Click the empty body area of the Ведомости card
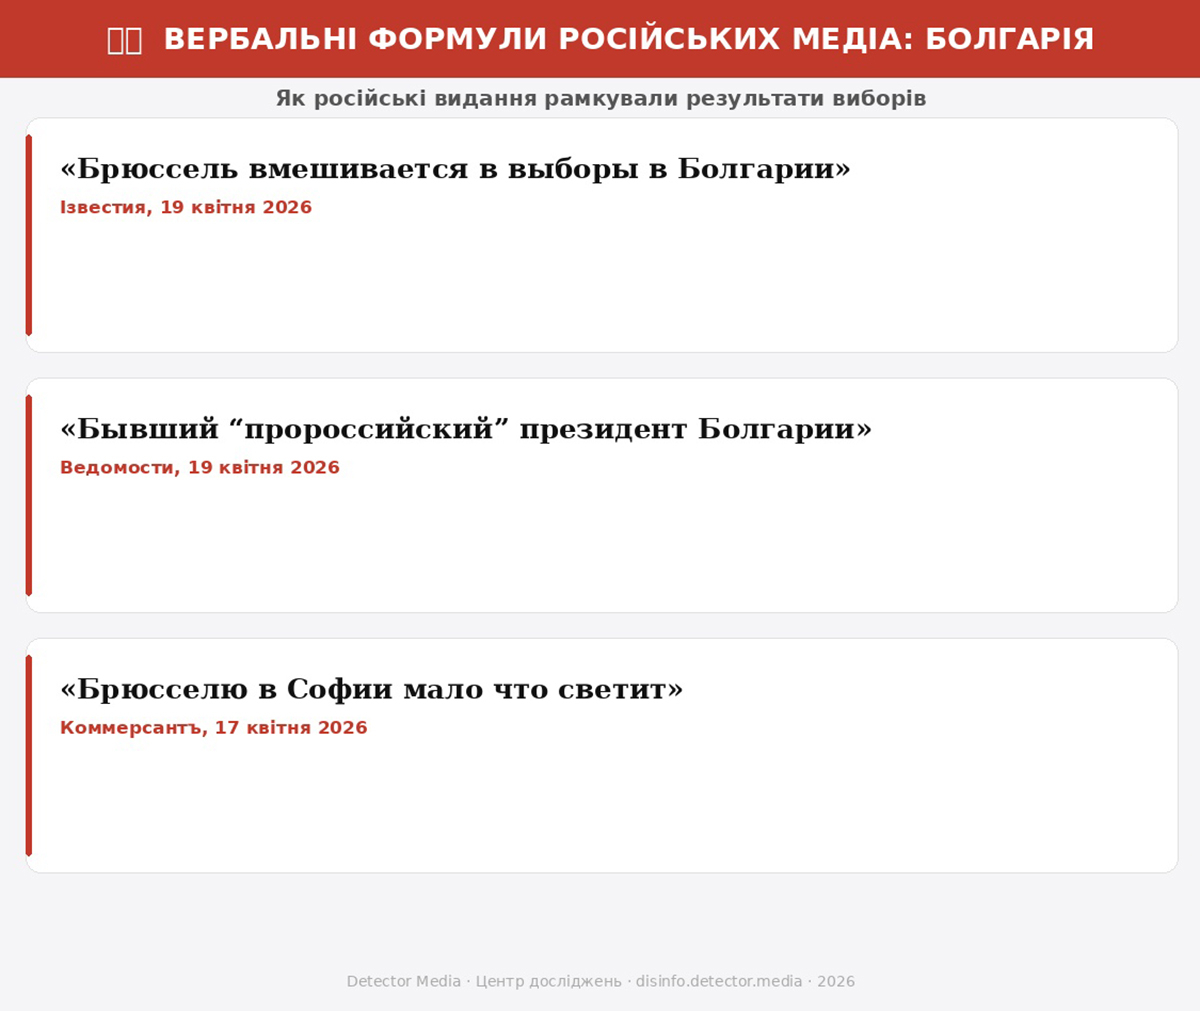 pyautogui.click(x=600, y=545)
